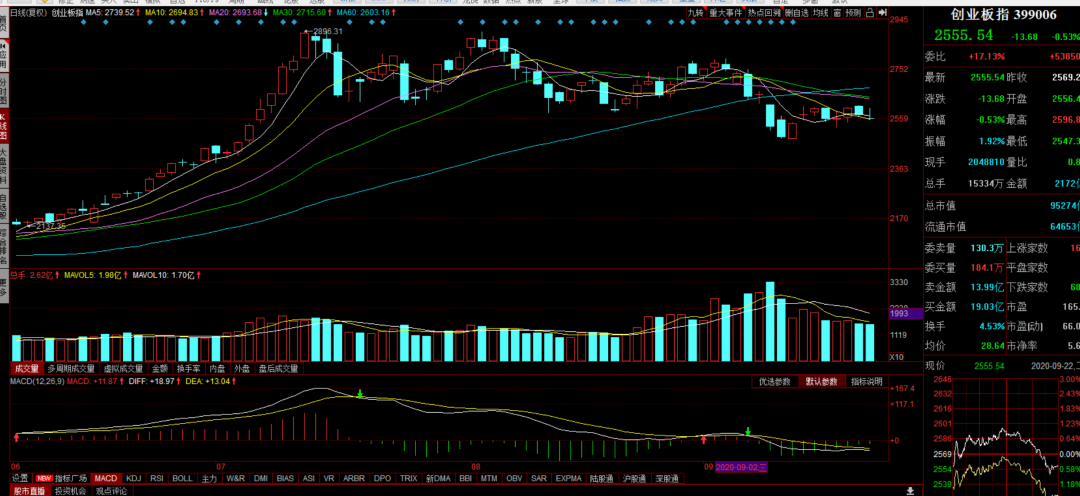This screenshot has height=496, width=1080.
Task: Click the 指标说明 button
Action: pos(866,382)
